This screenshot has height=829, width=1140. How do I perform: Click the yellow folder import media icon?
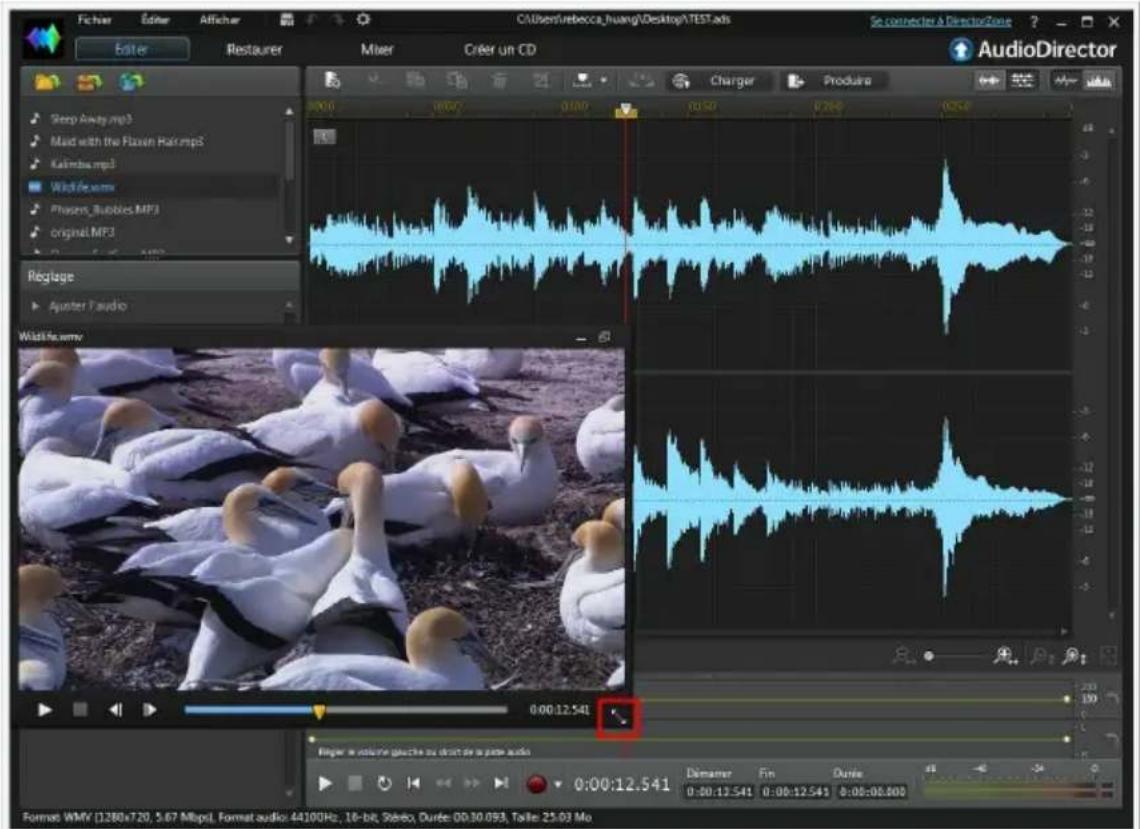(x=47, y=82)
